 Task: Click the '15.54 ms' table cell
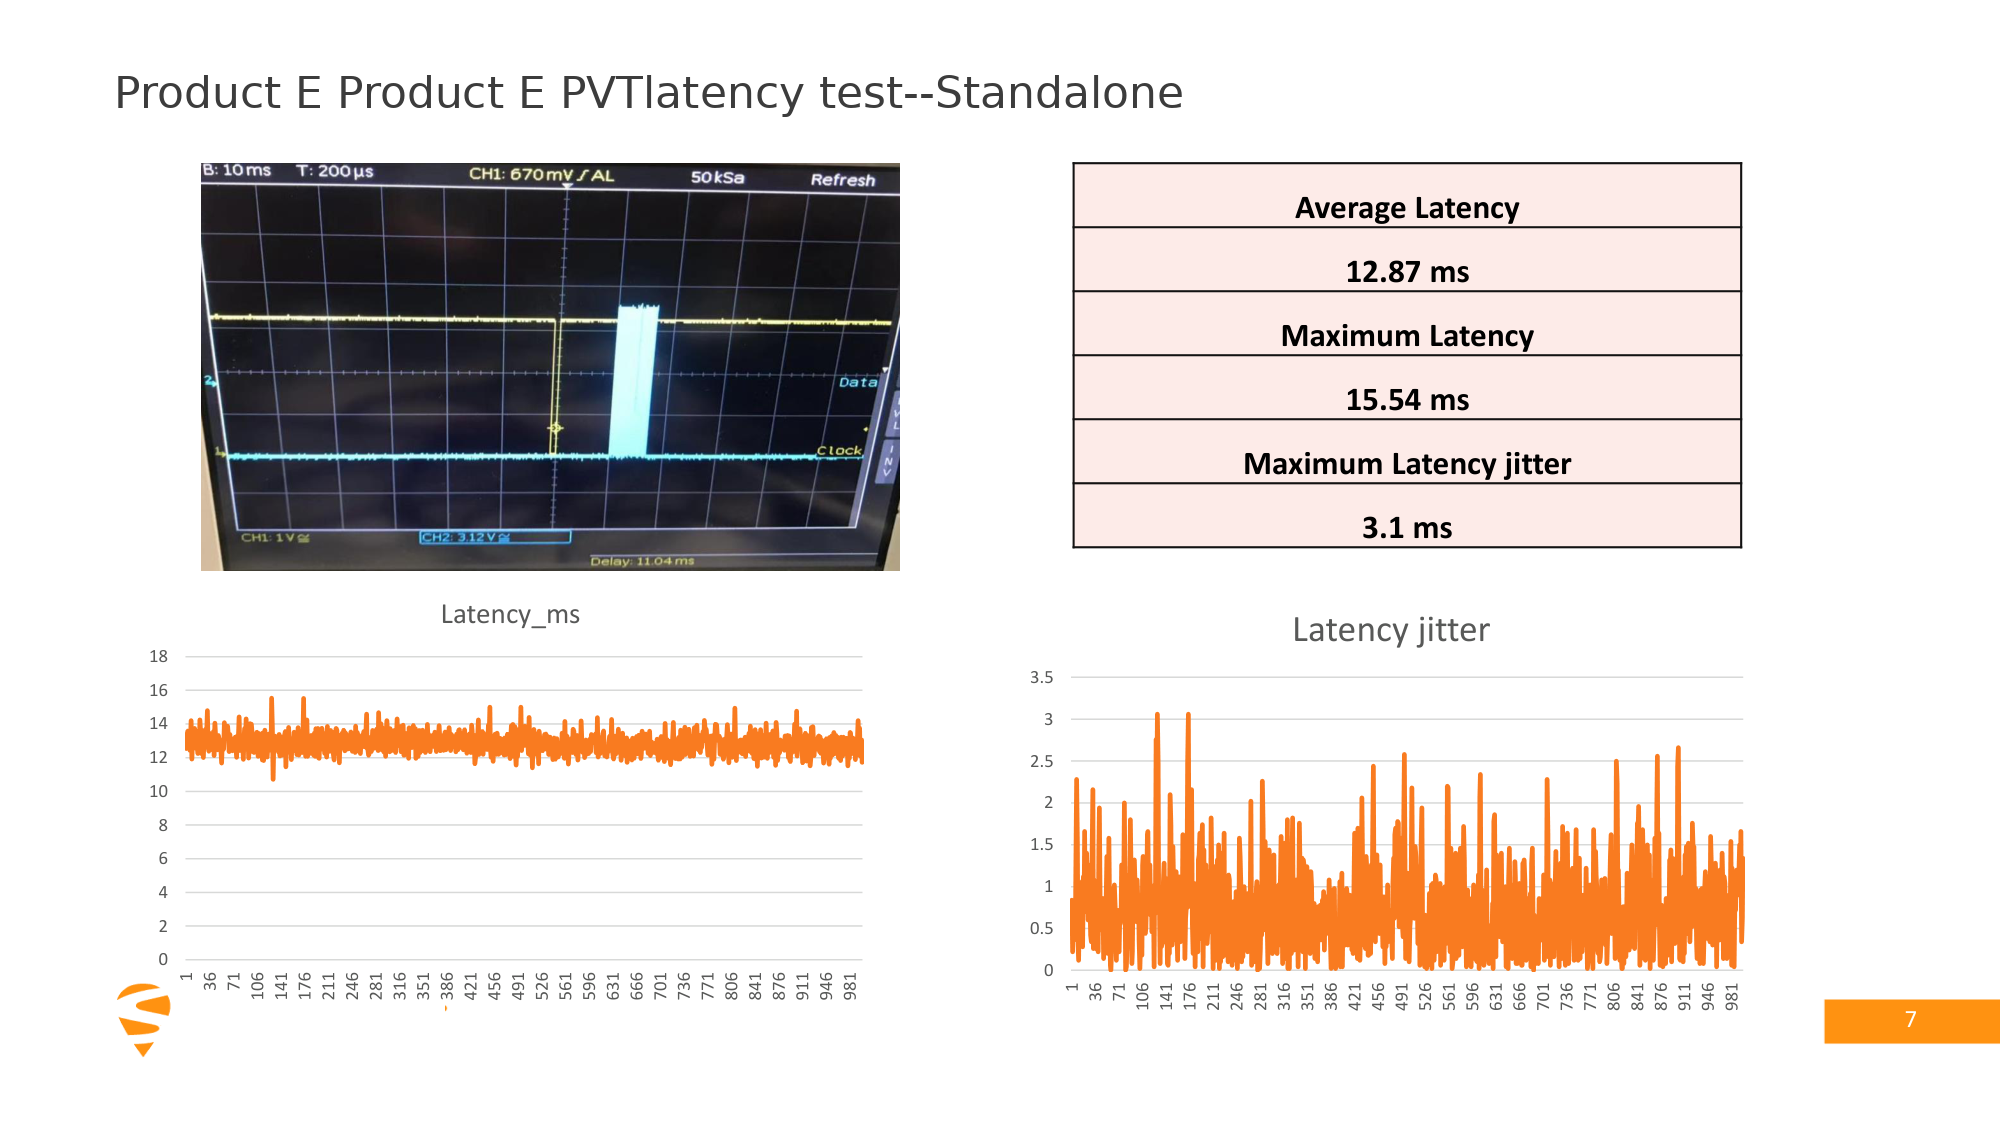[x=1407, y=388]
